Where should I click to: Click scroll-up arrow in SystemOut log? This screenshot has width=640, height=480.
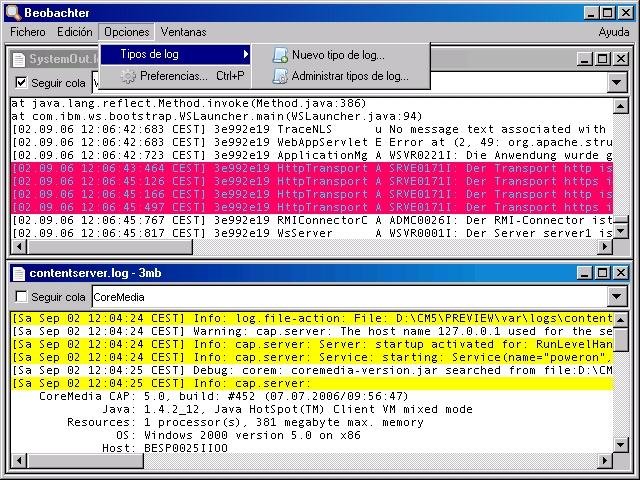[620, 107]
